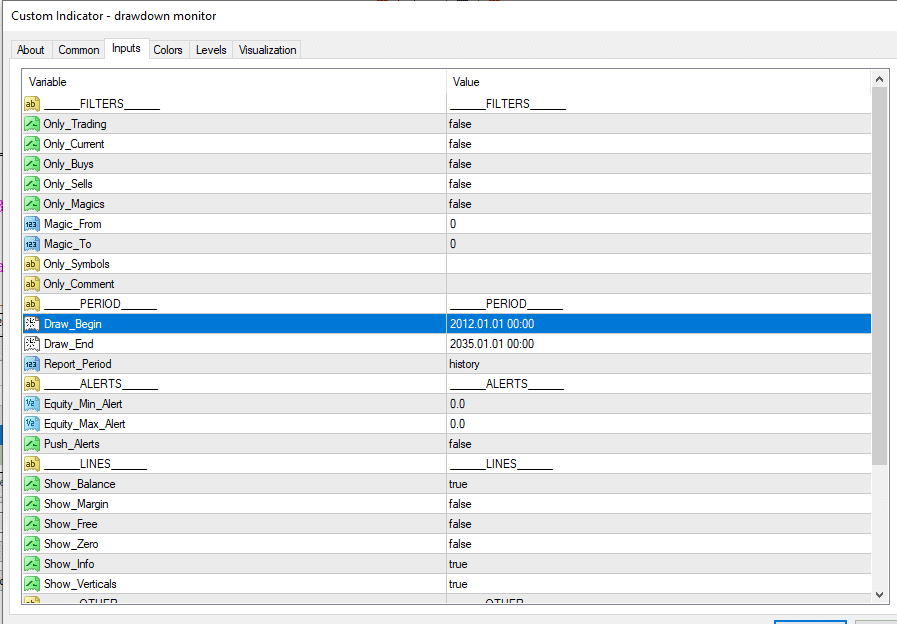Click the bool icon beside Only_Current
Screen dimensions: 897x624
click(x=32, y=144)
